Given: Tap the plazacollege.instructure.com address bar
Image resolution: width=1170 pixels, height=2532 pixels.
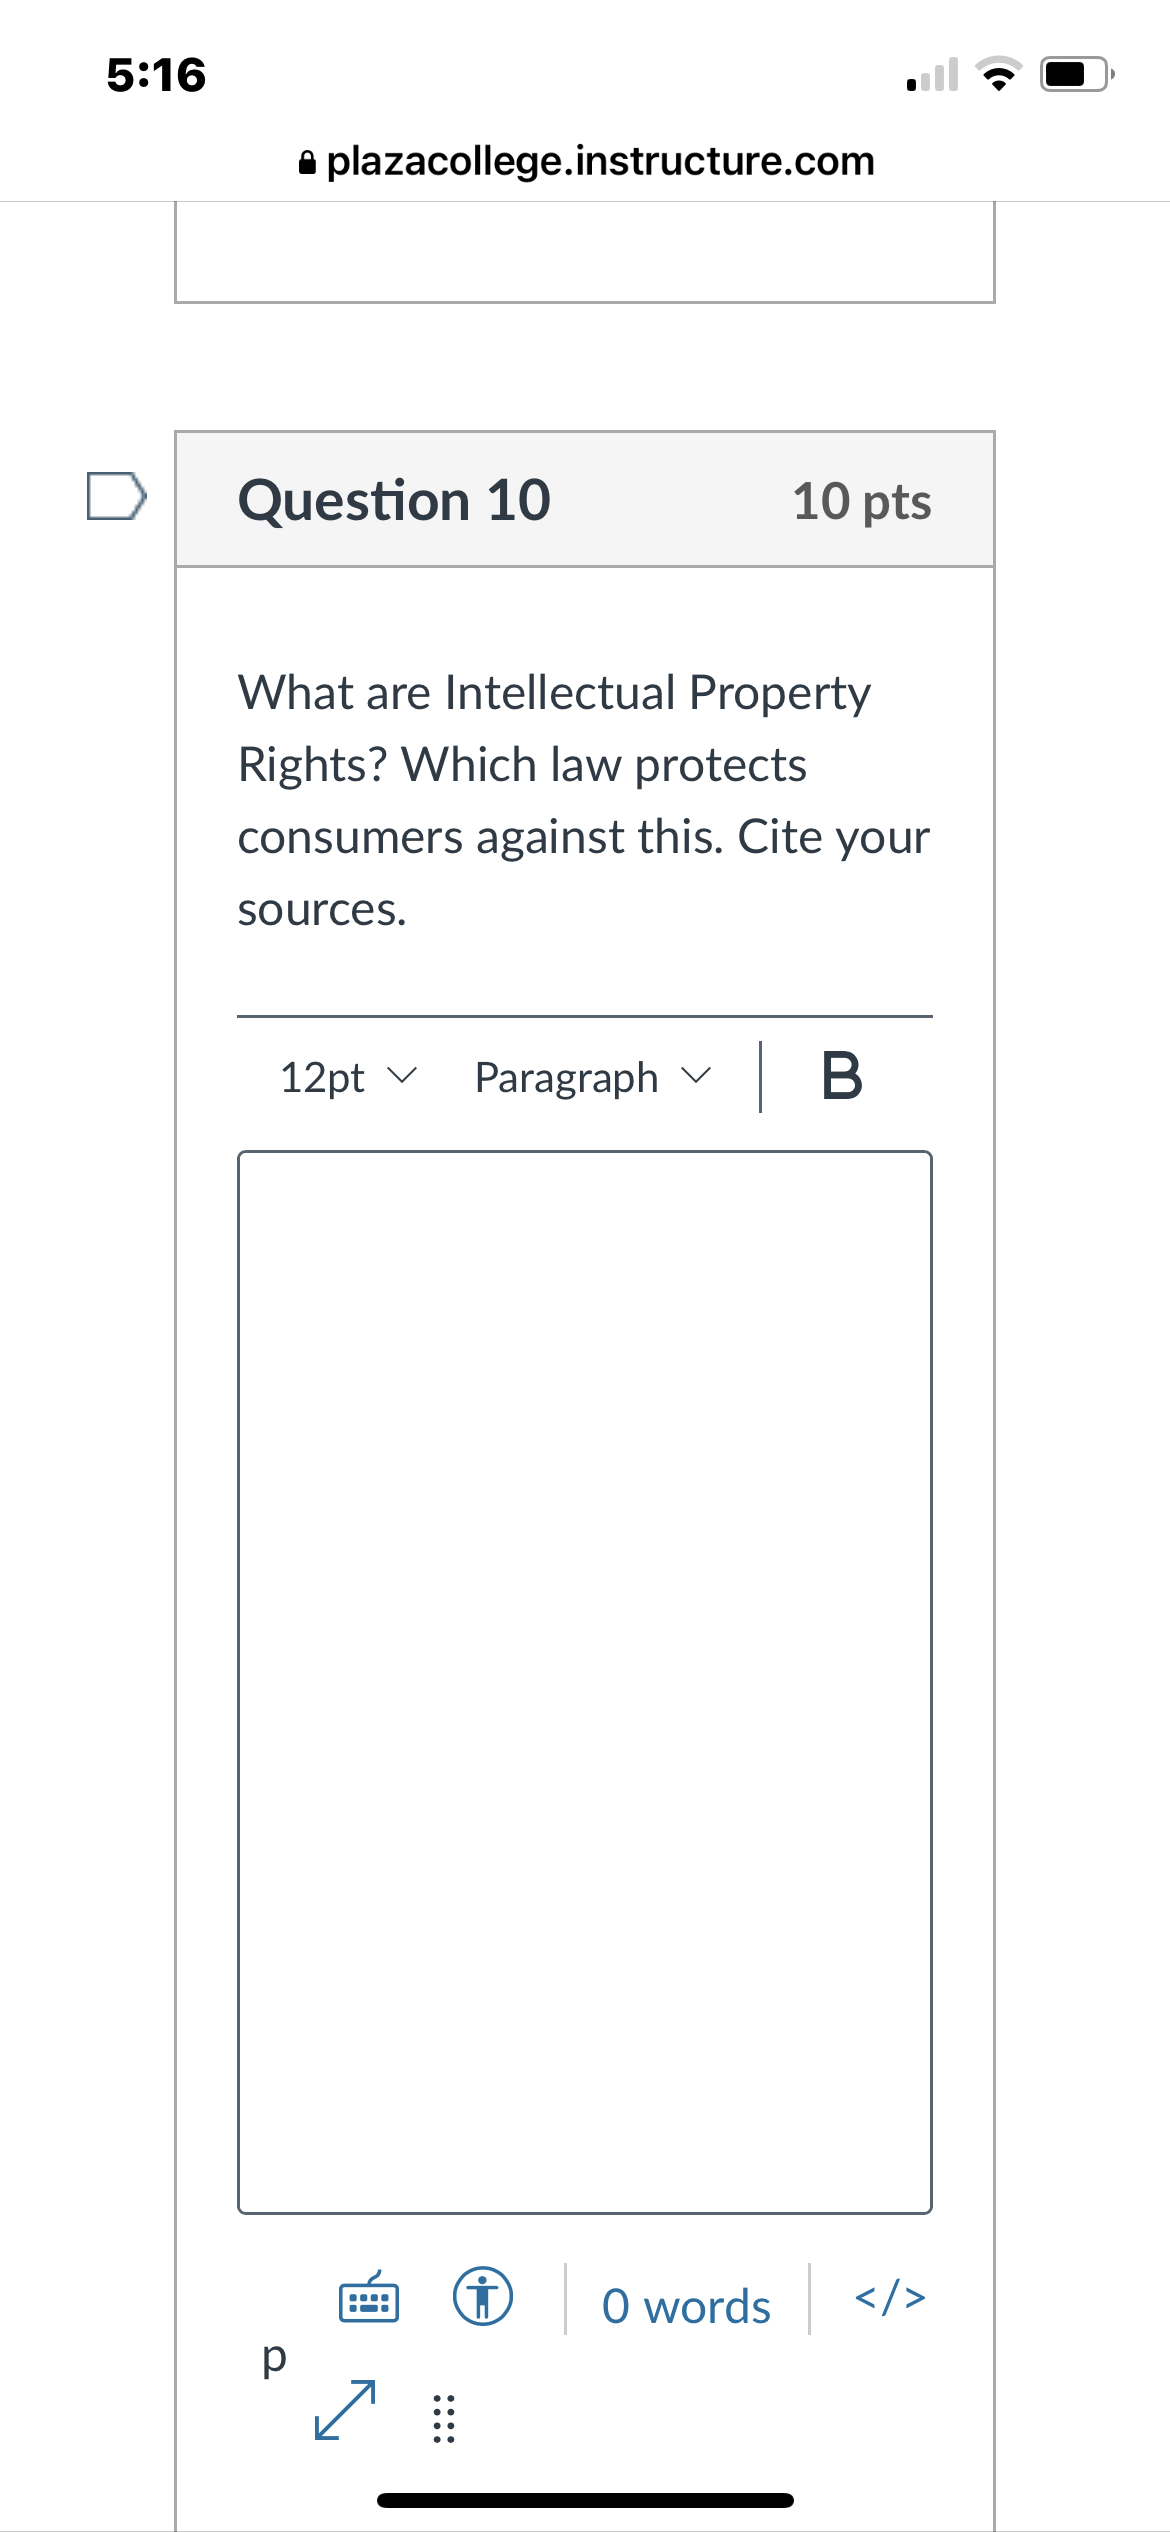Looking at the screenshot, I should (600, 161).
